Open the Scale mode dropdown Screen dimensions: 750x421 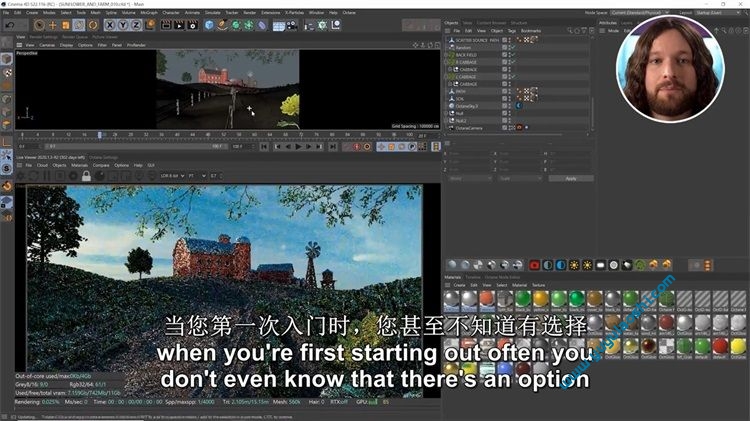pyautogui.click(x=520, y=178)
